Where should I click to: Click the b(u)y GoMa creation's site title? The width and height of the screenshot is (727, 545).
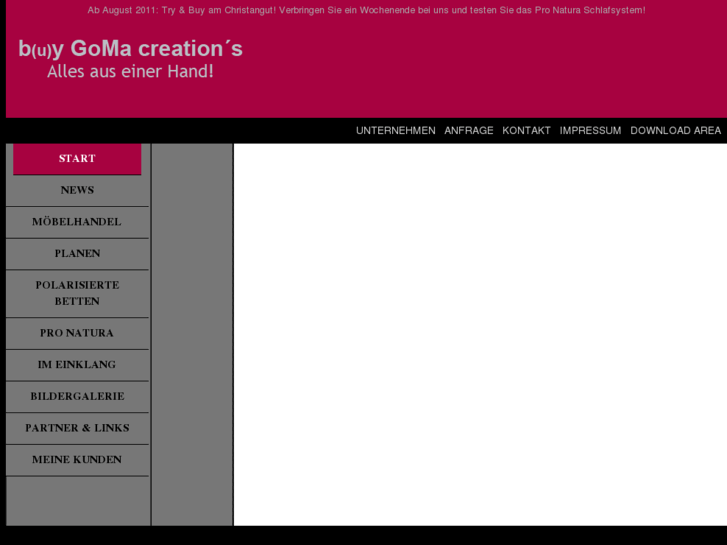[130, 49]
